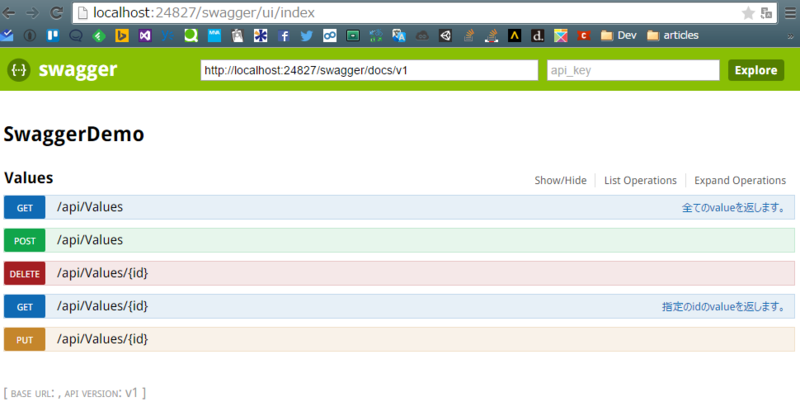This screenshot has height=416, width=800.
Task: Open the Chrome hamburger menu
Action: coord(790,13)
